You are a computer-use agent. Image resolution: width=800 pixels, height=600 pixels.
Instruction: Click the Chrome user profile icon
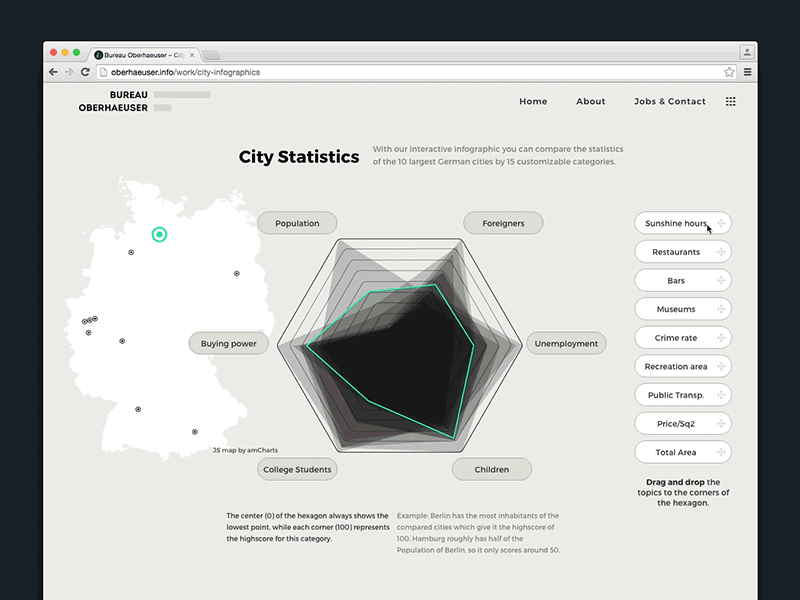[746, 52]
